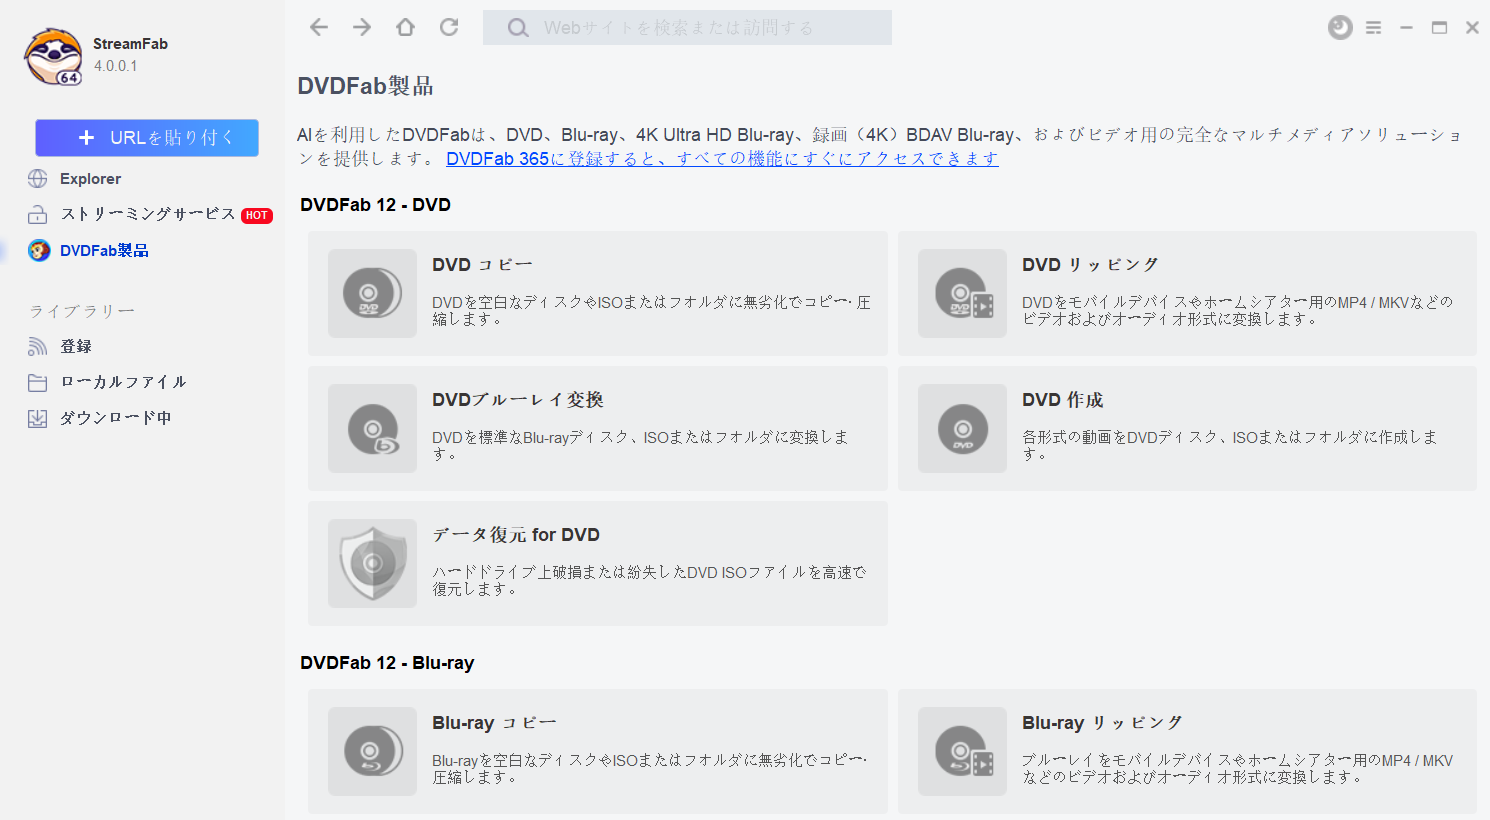Click the データ復元 for DVD shield icon
Viewport: 1490px width, 820px height.
pyautogui.click(x=372, y=563)
